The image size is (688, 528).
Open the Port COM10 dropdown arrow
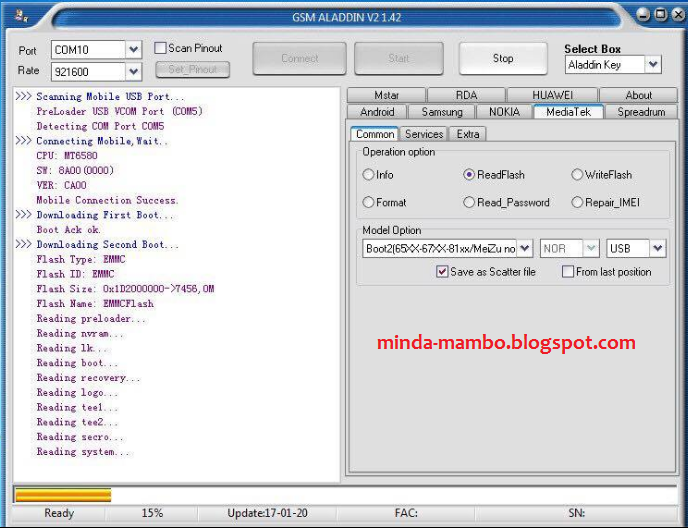pos(133,50)
